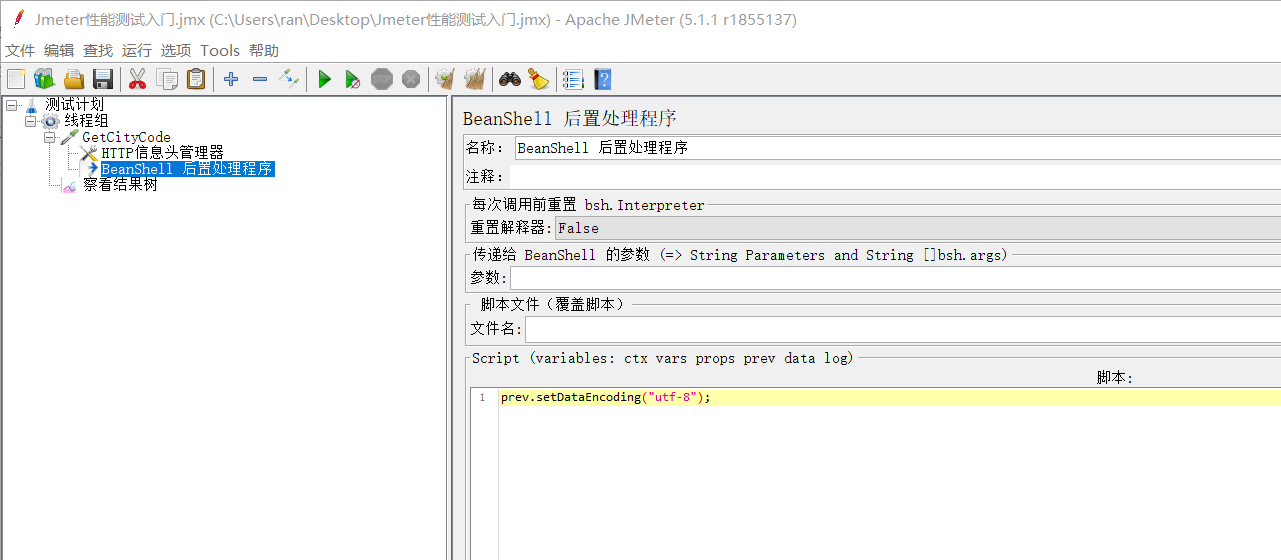Image resolution: width=1281 pixels, height=560 pixels.
Task: Select 线程组 in the tree
Action: [86, 121]
